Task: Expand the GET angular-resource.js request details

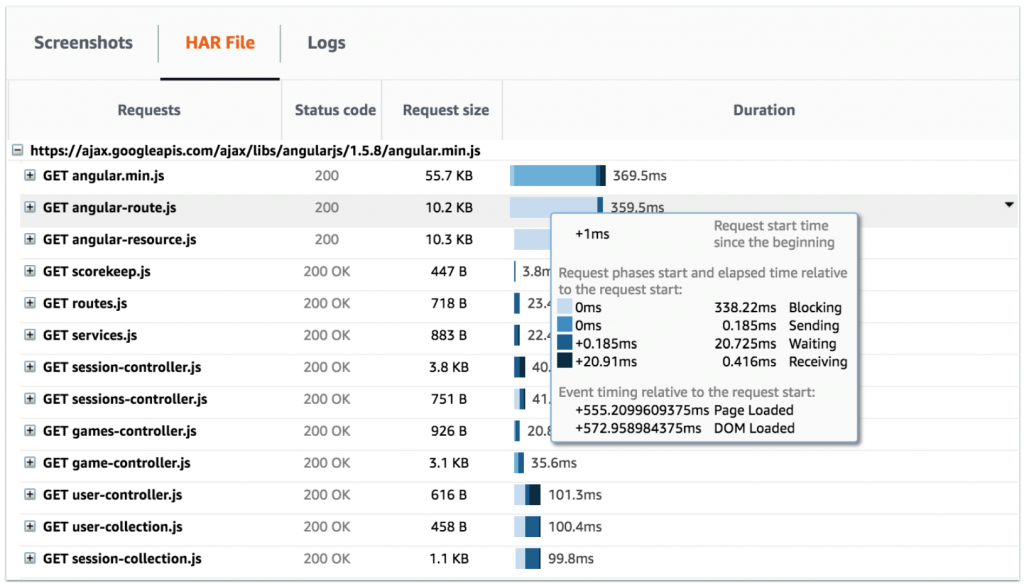Action: [x=28, y=240]
